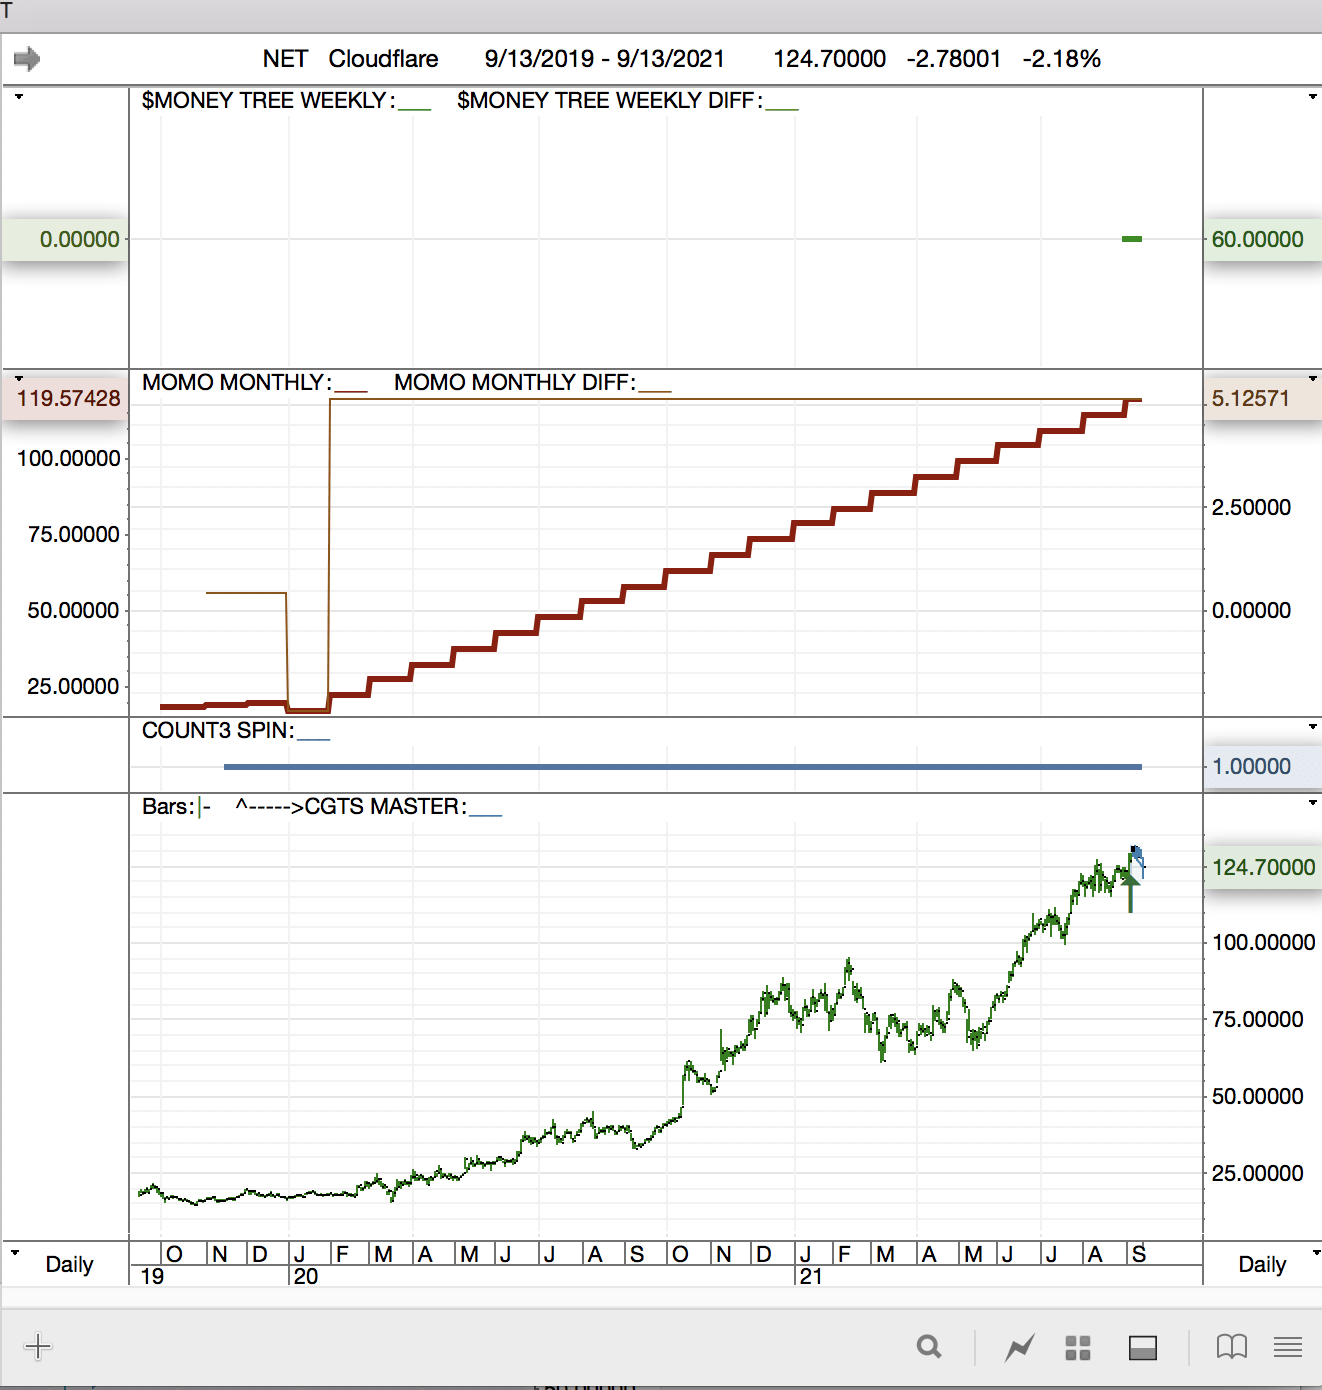Image resolution: width=1322 pixels, height=1390 pixels.
Task: Click the 25.00000 label on price scale
Action: tap(1257, 1173)
